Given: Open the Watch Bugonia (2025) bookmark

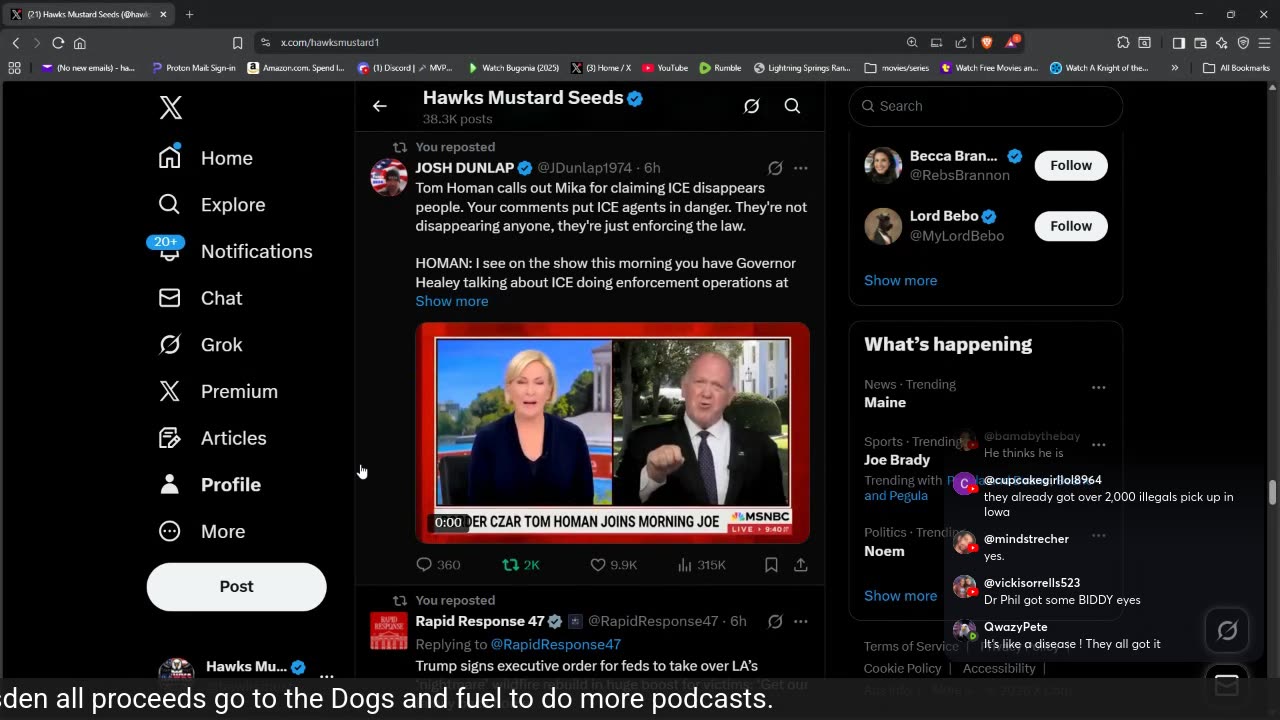Looking at the screenshot, I should coord(514,68).
